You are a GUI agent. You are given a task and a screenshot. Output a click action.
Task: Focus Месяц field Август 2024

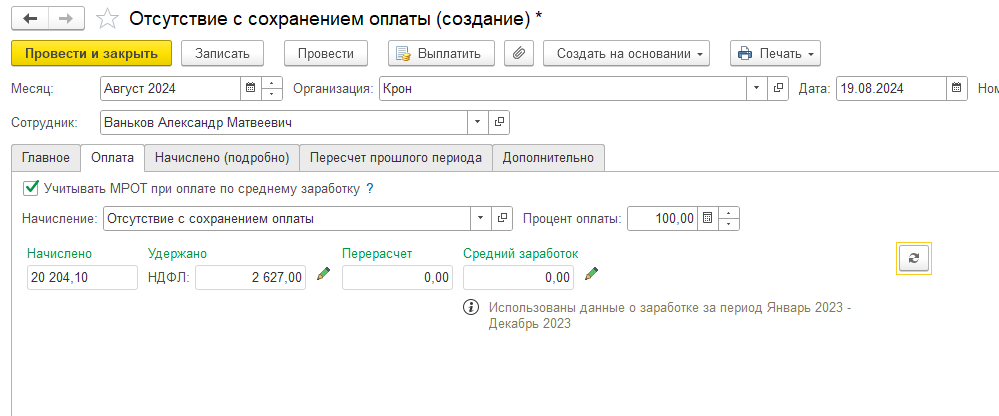coord(170,89)
